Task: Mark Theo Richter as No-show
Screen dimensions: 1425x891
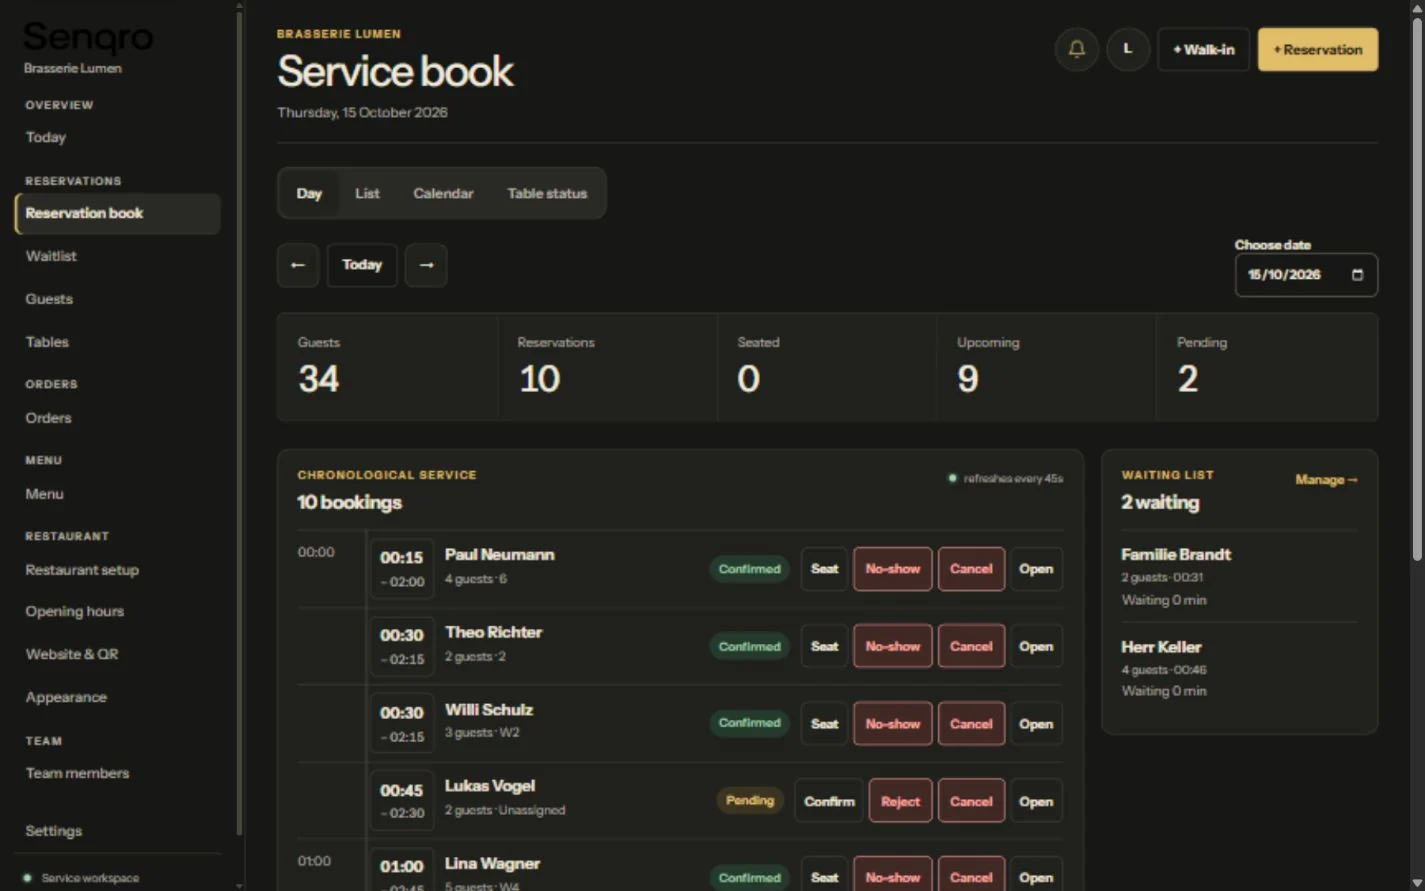Action: point(892,646)
